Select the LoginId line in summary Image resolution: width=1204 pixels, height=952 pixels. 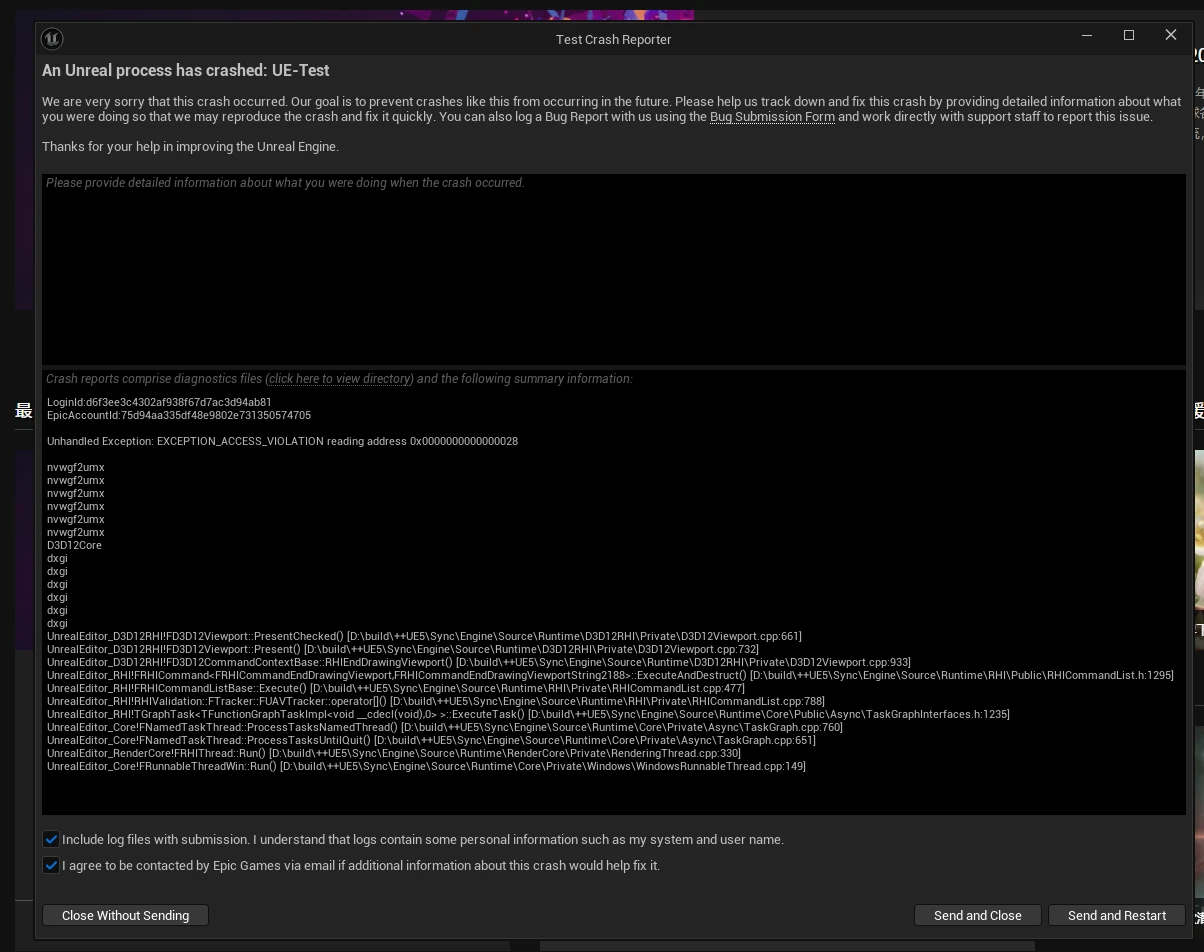(x=159, y=402)
